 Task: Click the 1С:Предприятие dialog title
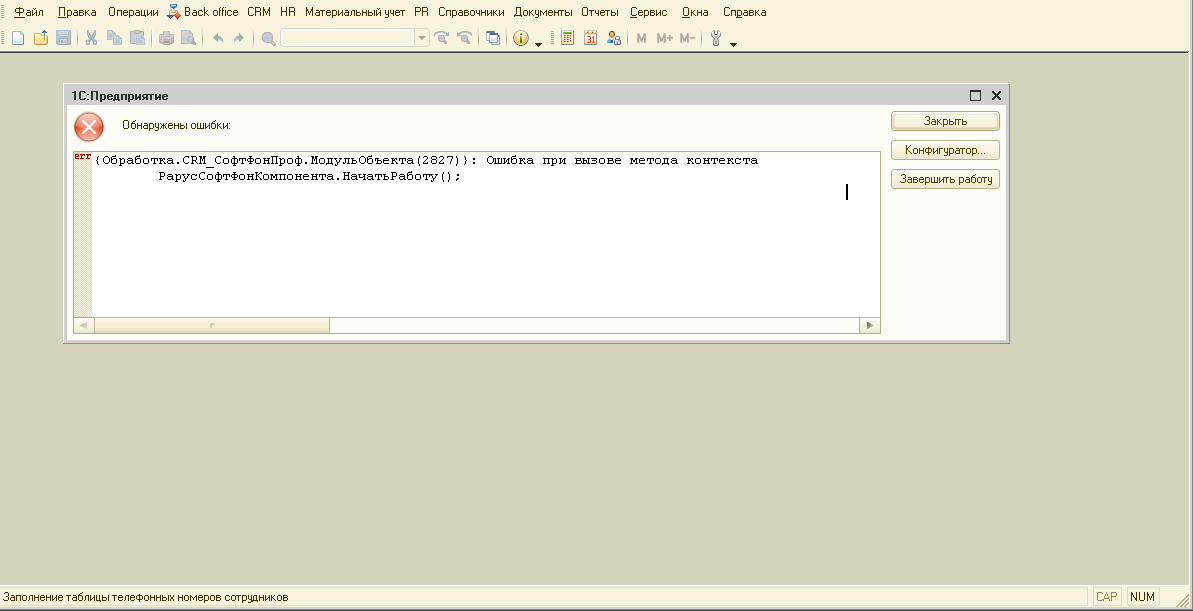[120, 96]
